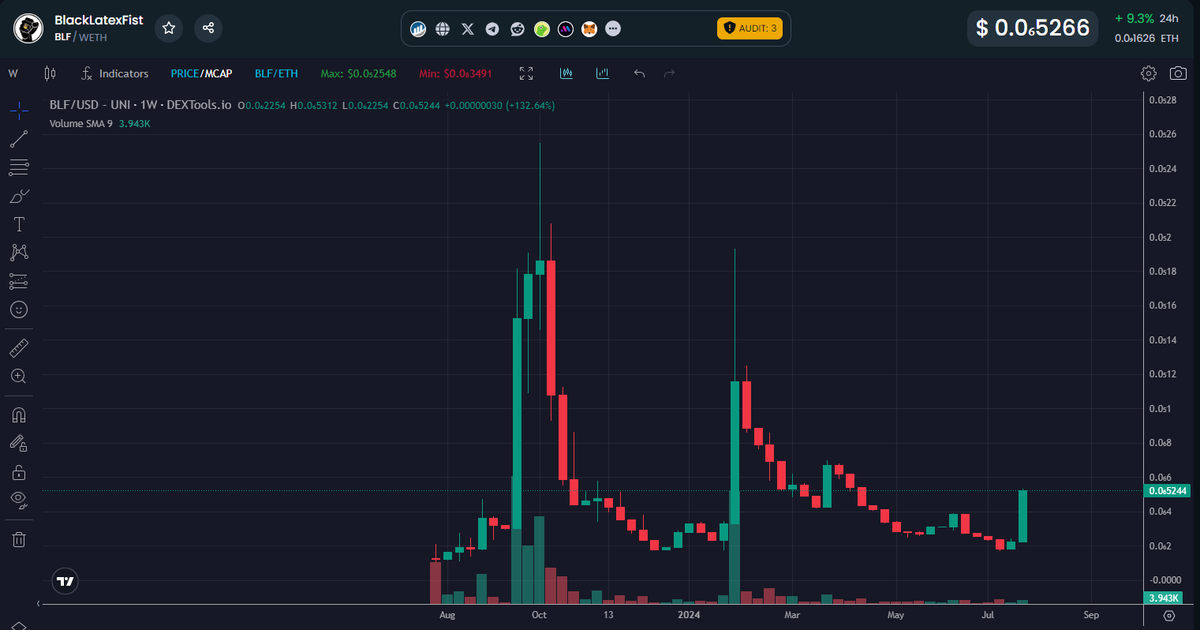The height and width of the screenshot is (630, 1200).
Task: Toggle magnet mode for drawings
Action: pyautogui.click(x=18, y=414)
